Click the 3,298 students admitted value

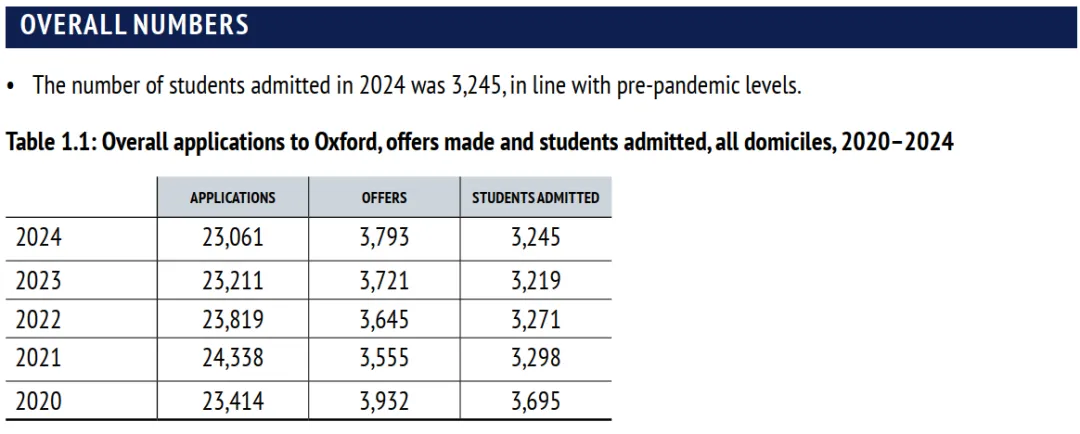(x=535, y=360)
